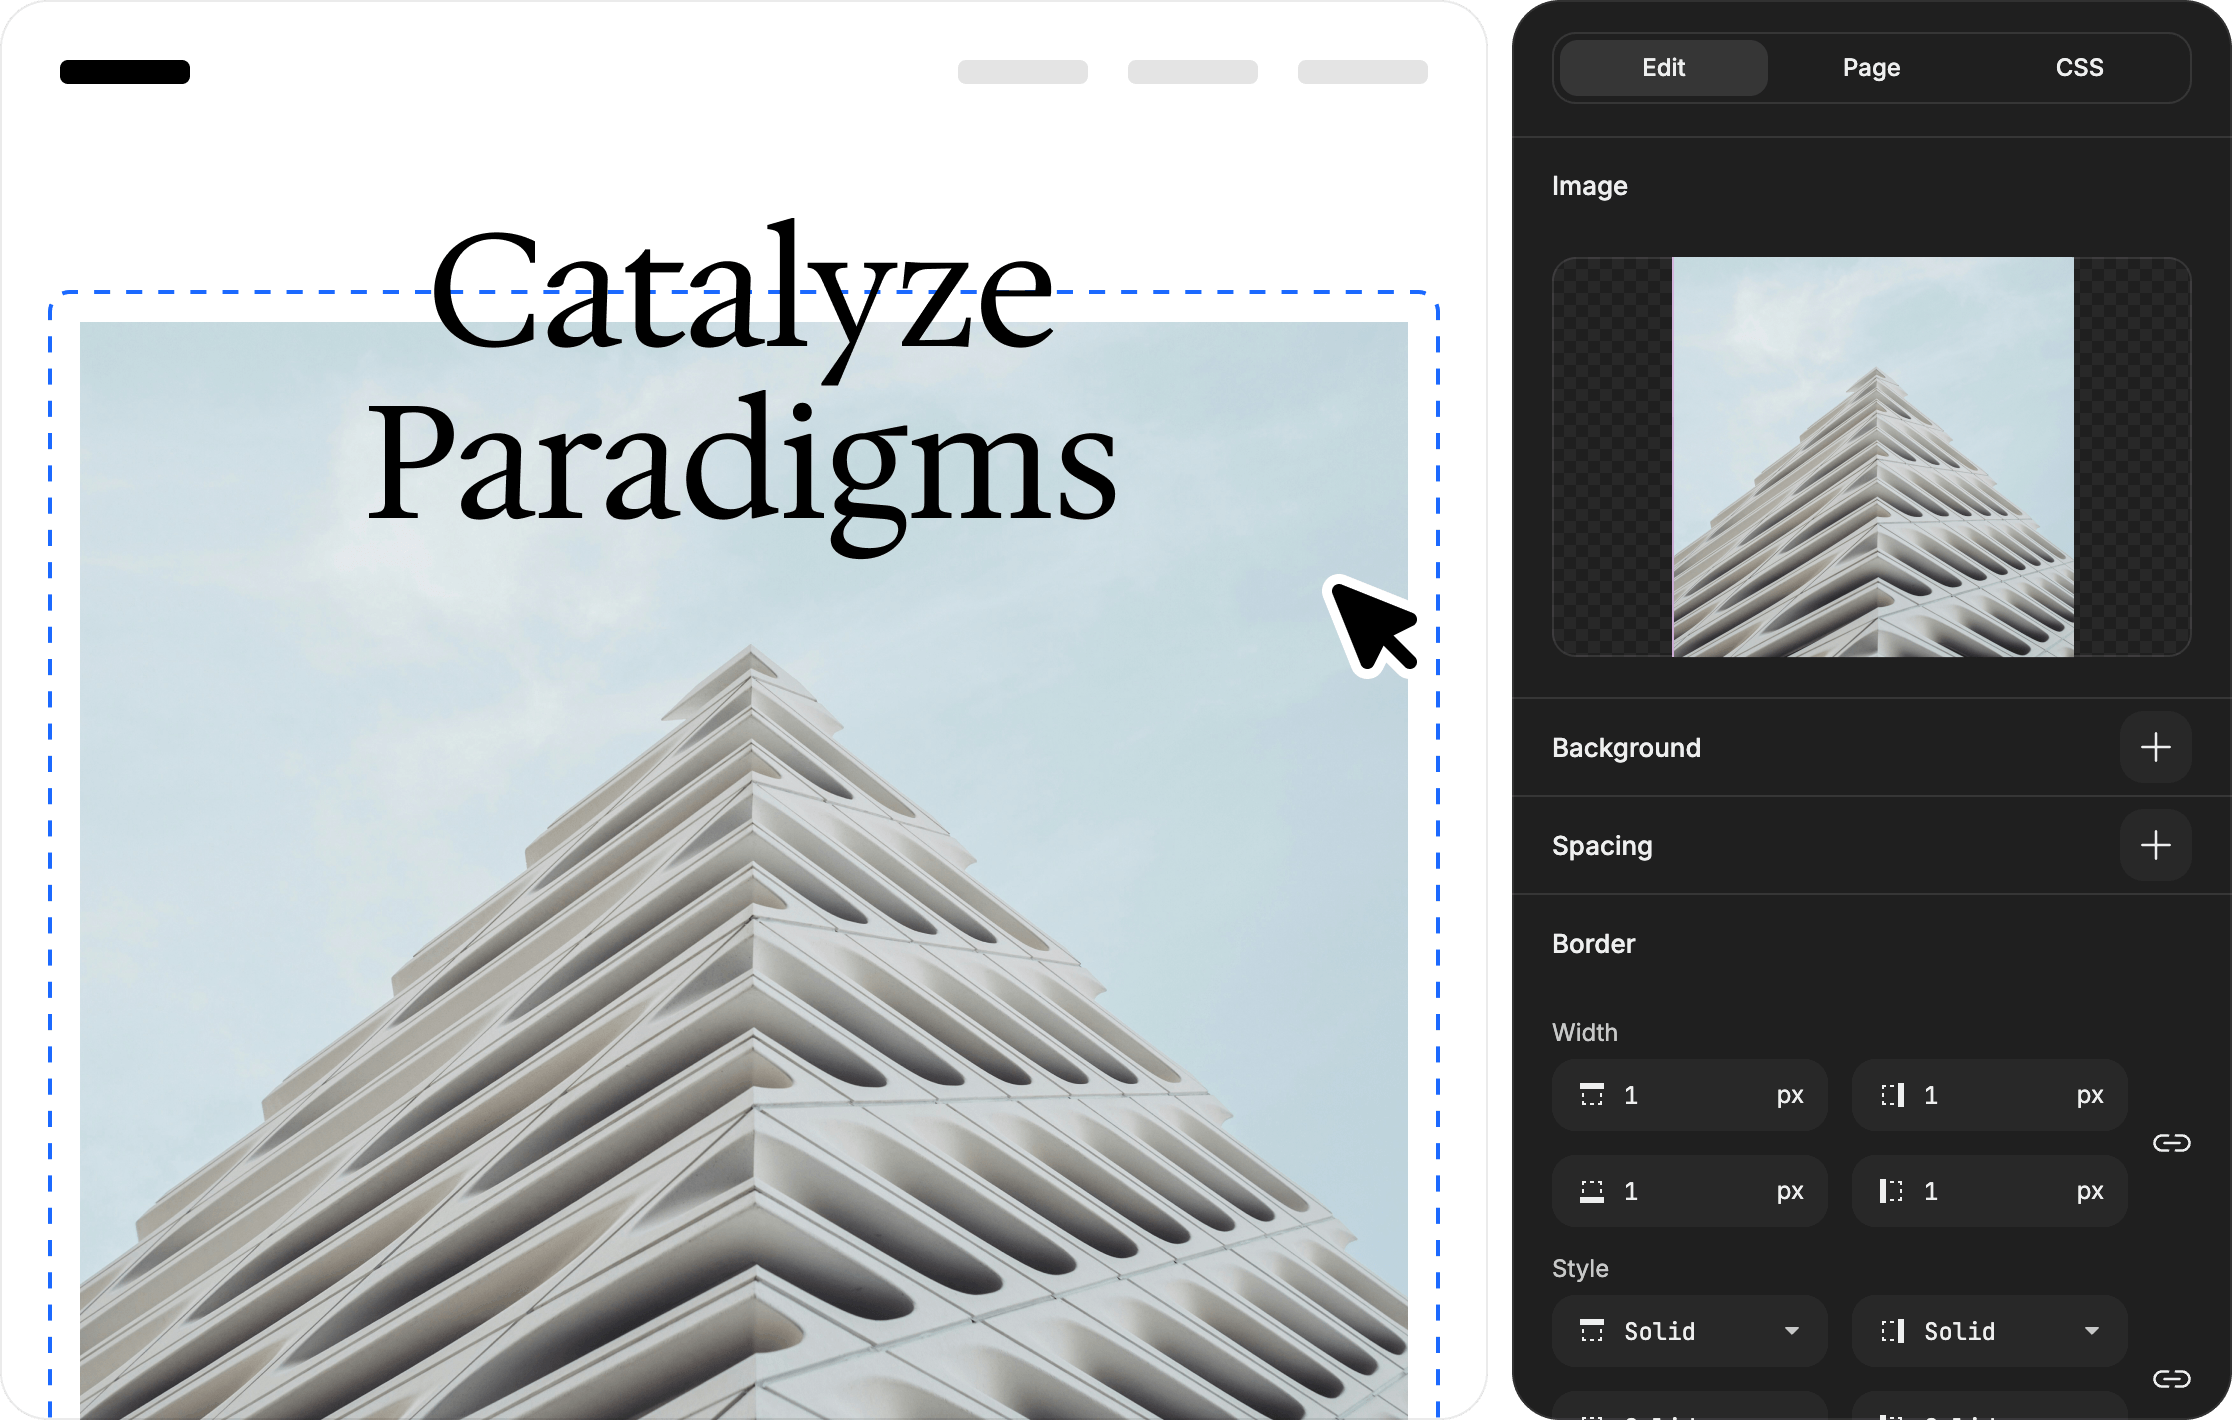Toggle the link icon to sync border widths
Viewport: 2232px width, 1420px height.
2172,1142
